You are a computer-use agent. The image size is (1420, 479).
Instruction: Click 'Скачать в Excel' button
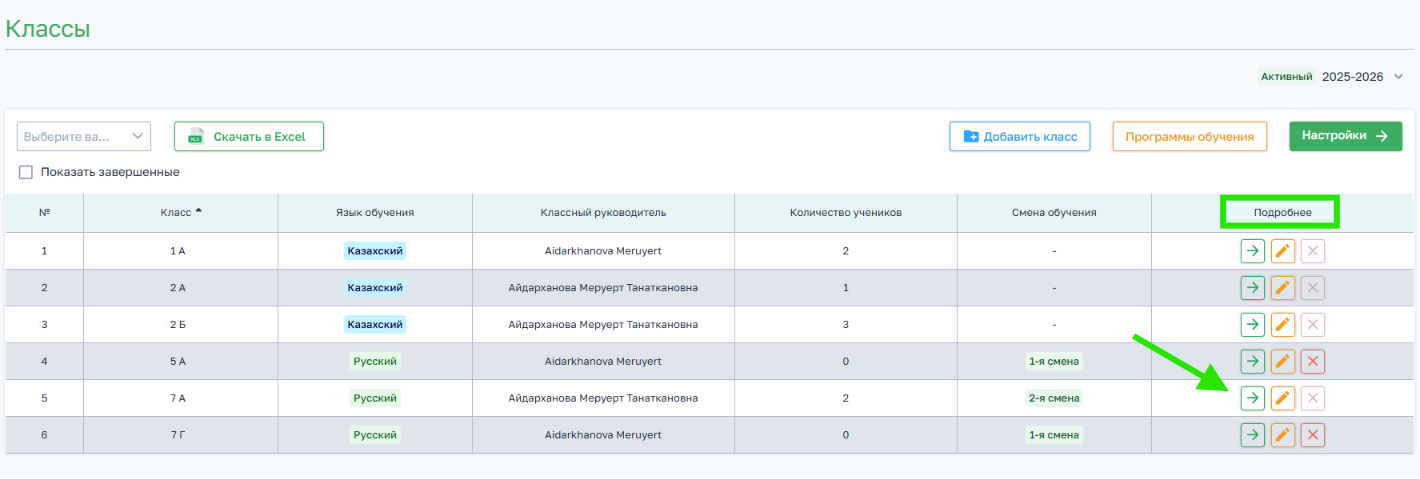[x=249, y=136]
